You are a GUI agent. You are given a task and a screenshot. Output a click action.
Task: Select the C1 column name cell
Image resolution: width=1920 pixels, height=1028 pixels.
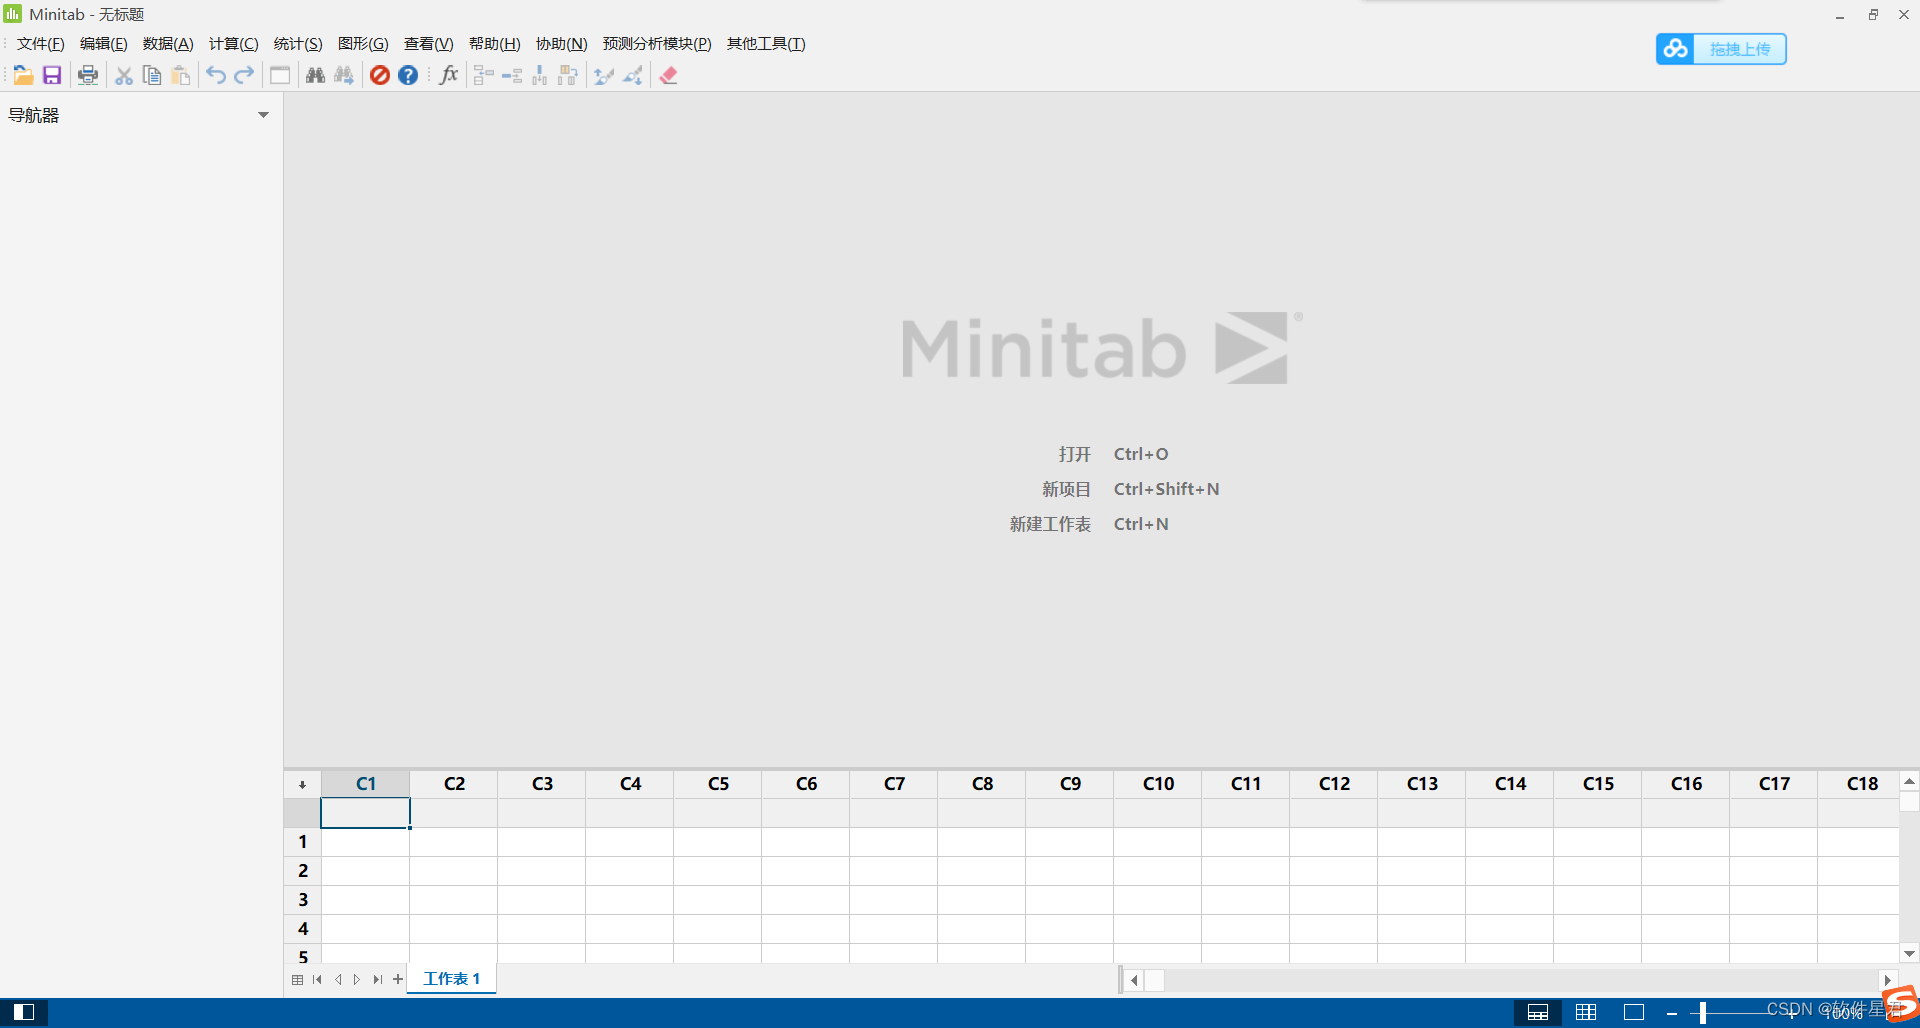(365, 813)
